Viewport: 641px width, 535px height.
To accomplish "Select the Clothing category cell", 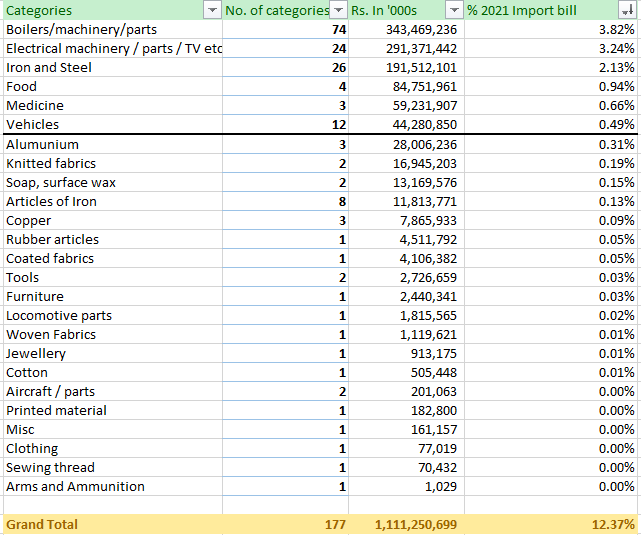I will 113,448.
